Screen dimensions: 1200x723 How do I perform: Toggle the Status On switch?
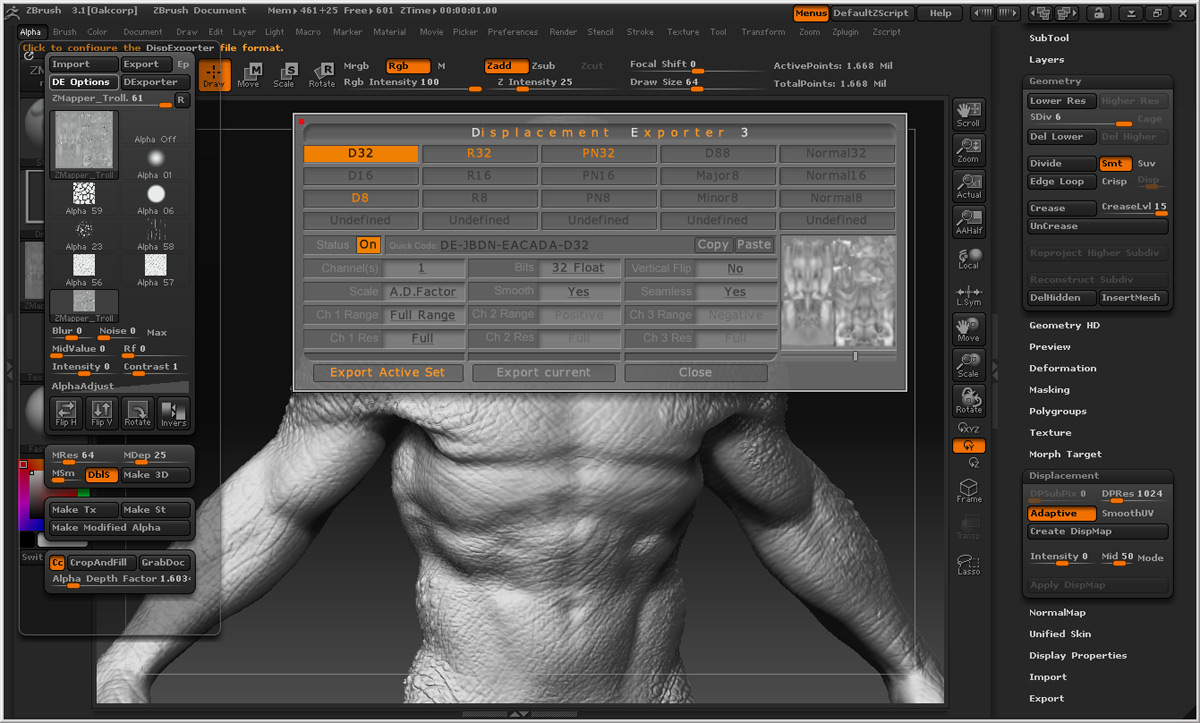click(x=368, y=245)
